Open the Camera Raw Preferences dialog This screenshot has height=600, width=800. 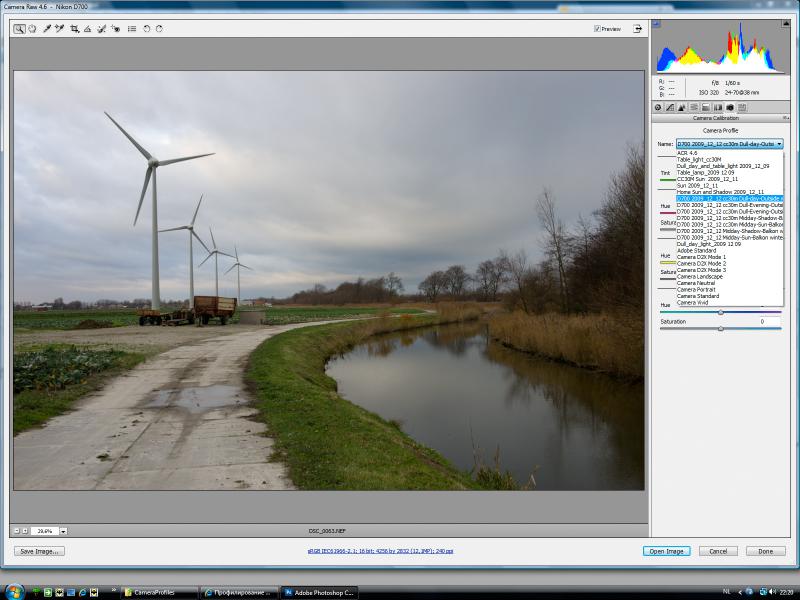pos(132,29)
